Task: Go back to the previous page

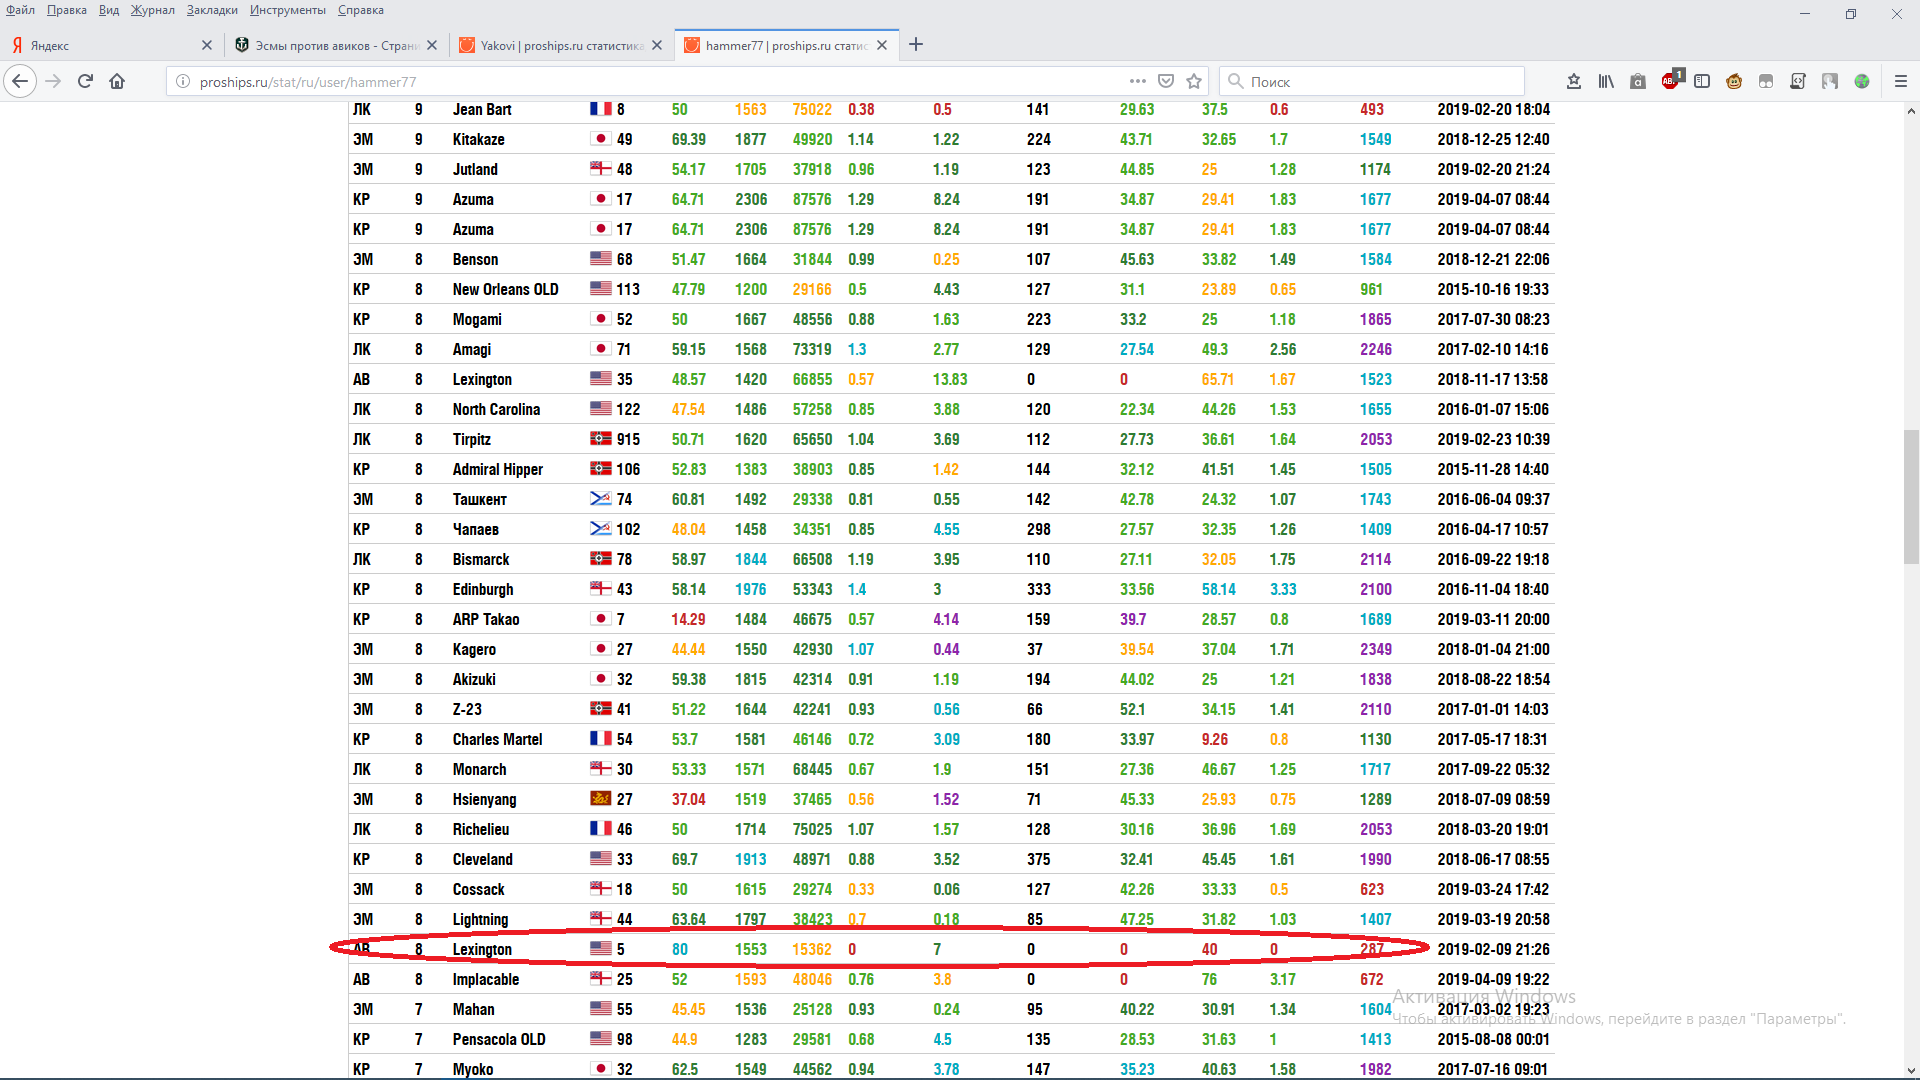Action: click(20, 81)
